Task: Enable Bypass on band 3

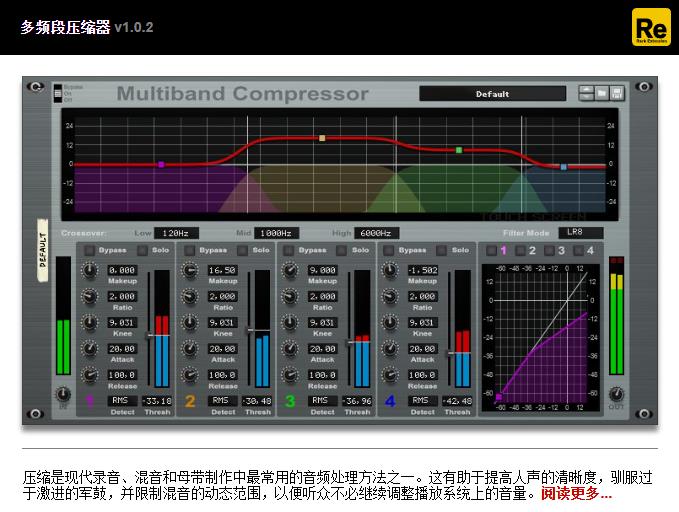Action: point(289,250)
